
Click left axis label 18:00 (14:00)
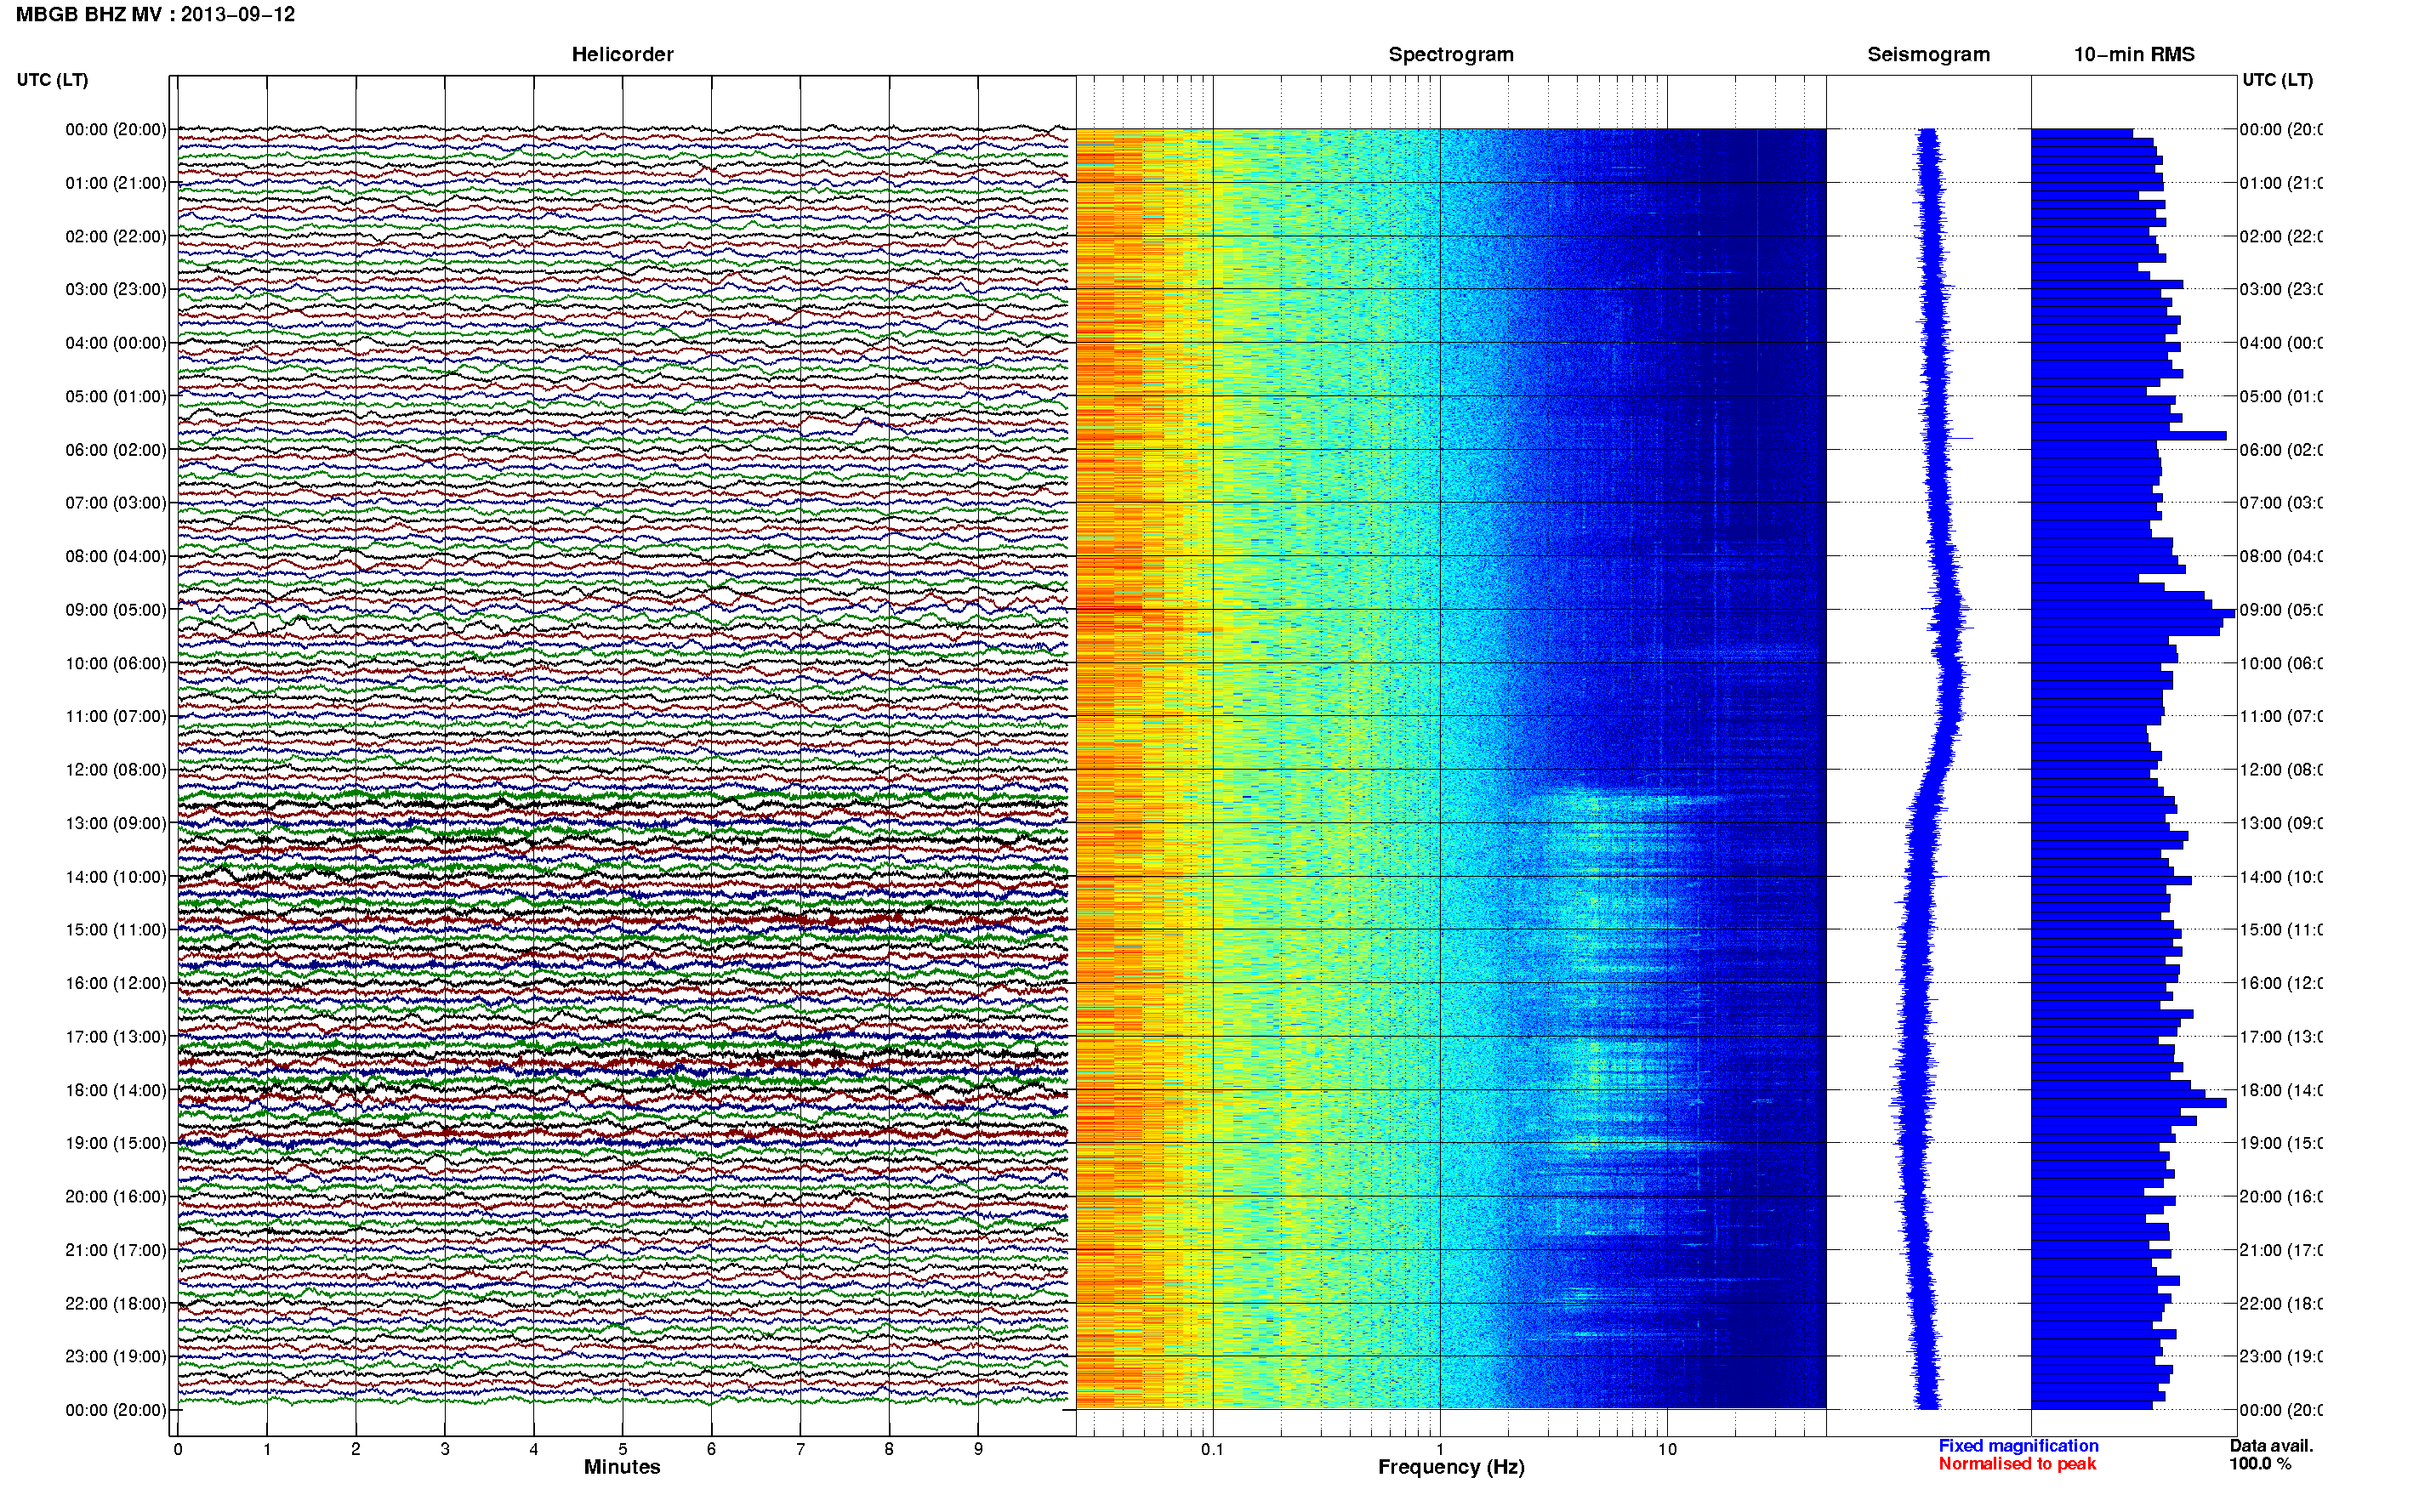click(x=116, y=1090)
